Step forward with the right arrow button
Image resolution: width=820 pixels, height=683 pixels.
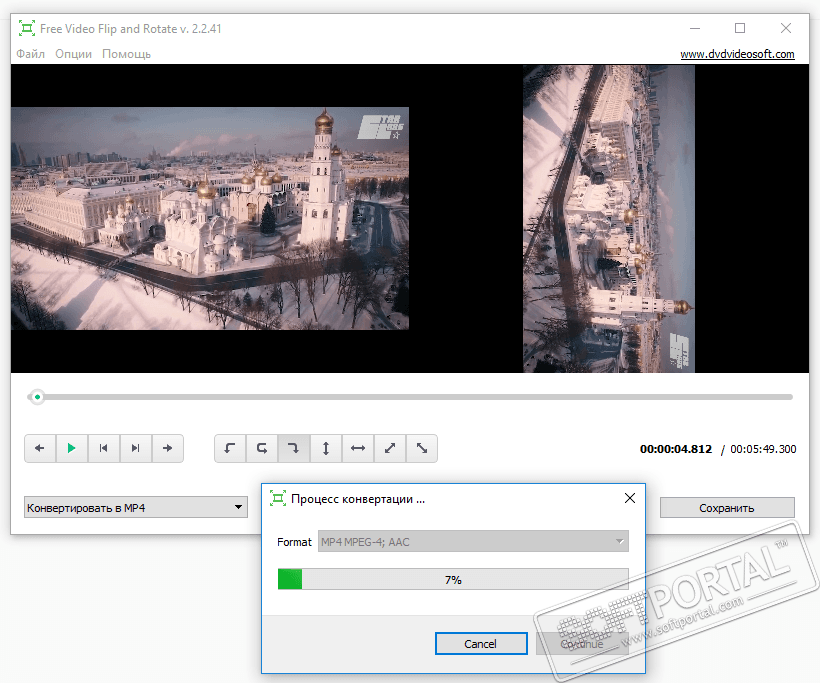pyautogui.click(x=167, y=449)
